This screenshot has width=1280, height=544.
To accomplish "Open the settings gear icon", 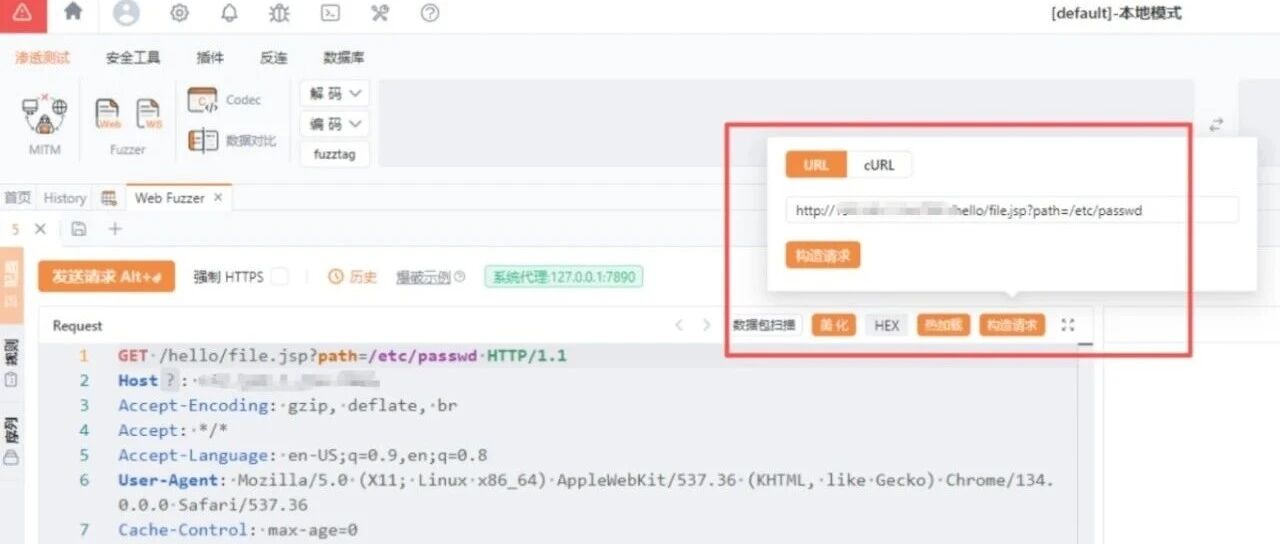I will (x=179, y=13).
